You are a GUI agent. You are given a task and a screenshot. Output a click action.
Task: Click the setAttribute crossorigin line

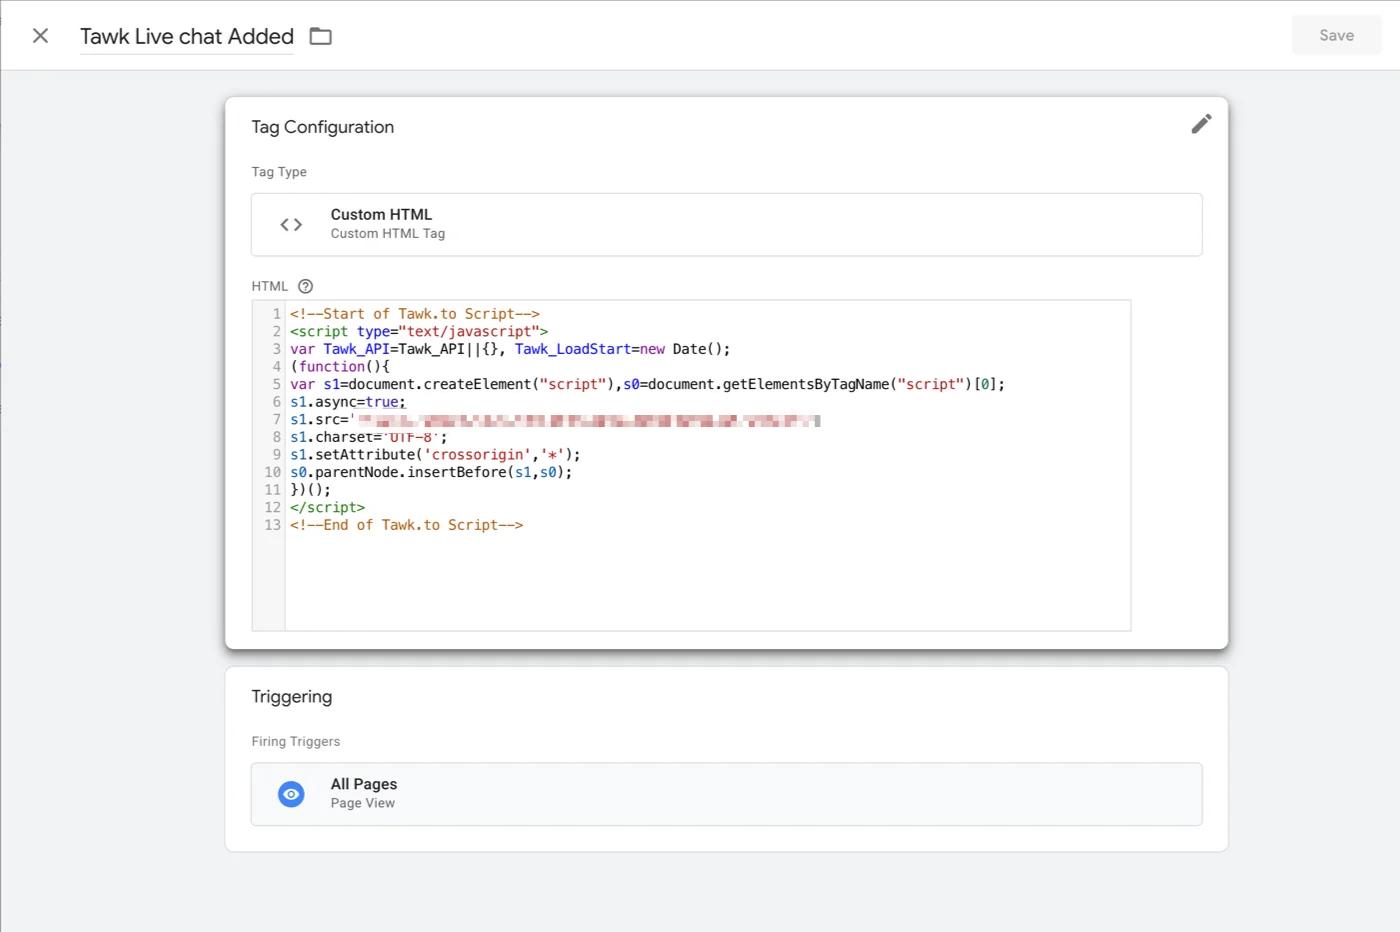pyautogui.click(x=435, y=454)
